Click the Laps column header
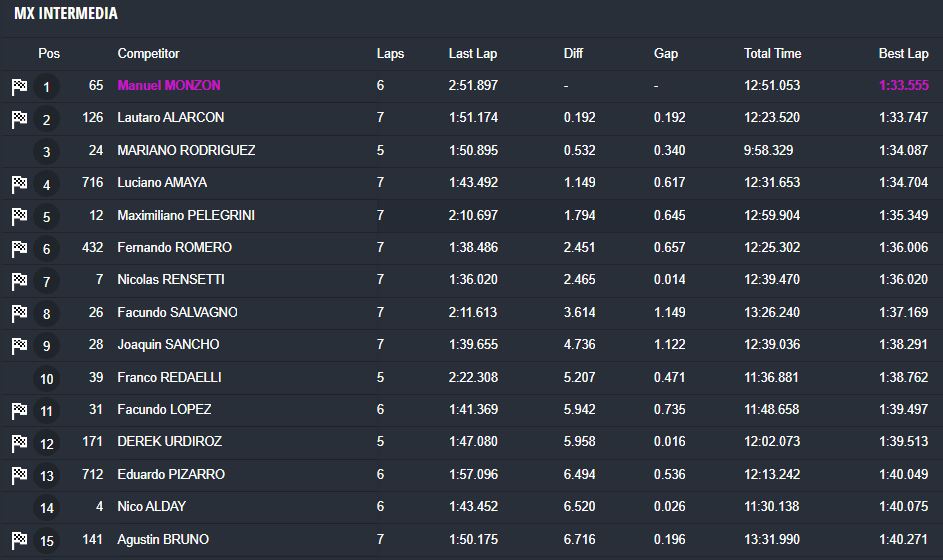The image size is (943, 560). pos(390,54)
